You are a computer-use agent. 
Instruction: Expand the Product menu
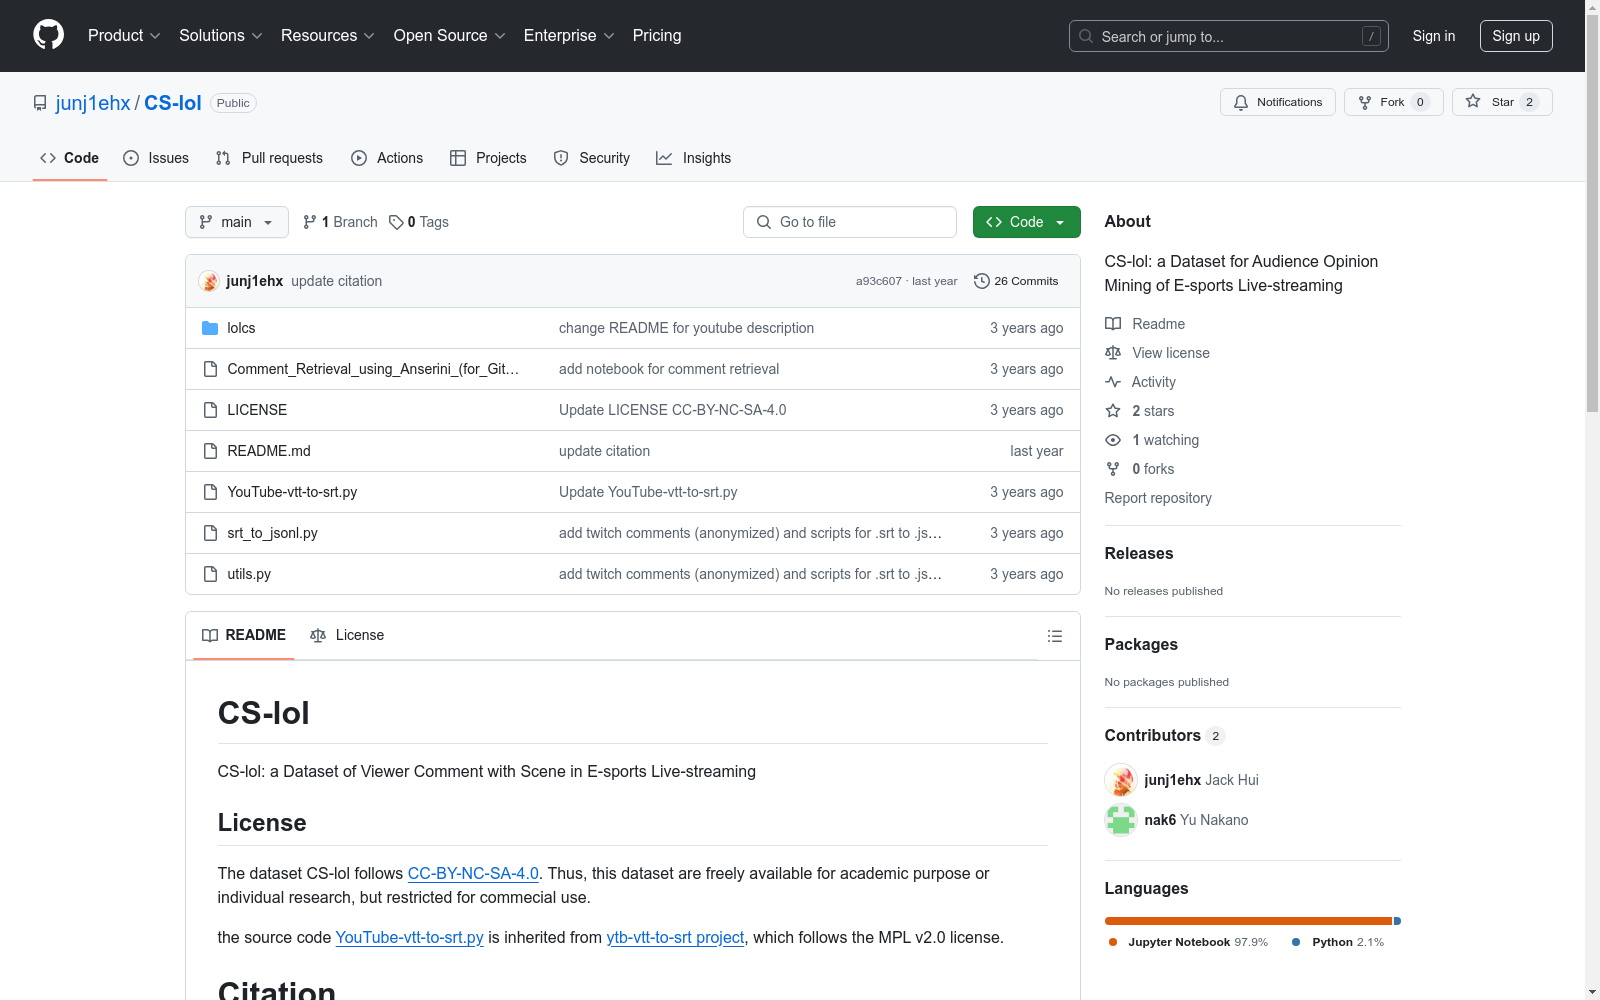124,36
